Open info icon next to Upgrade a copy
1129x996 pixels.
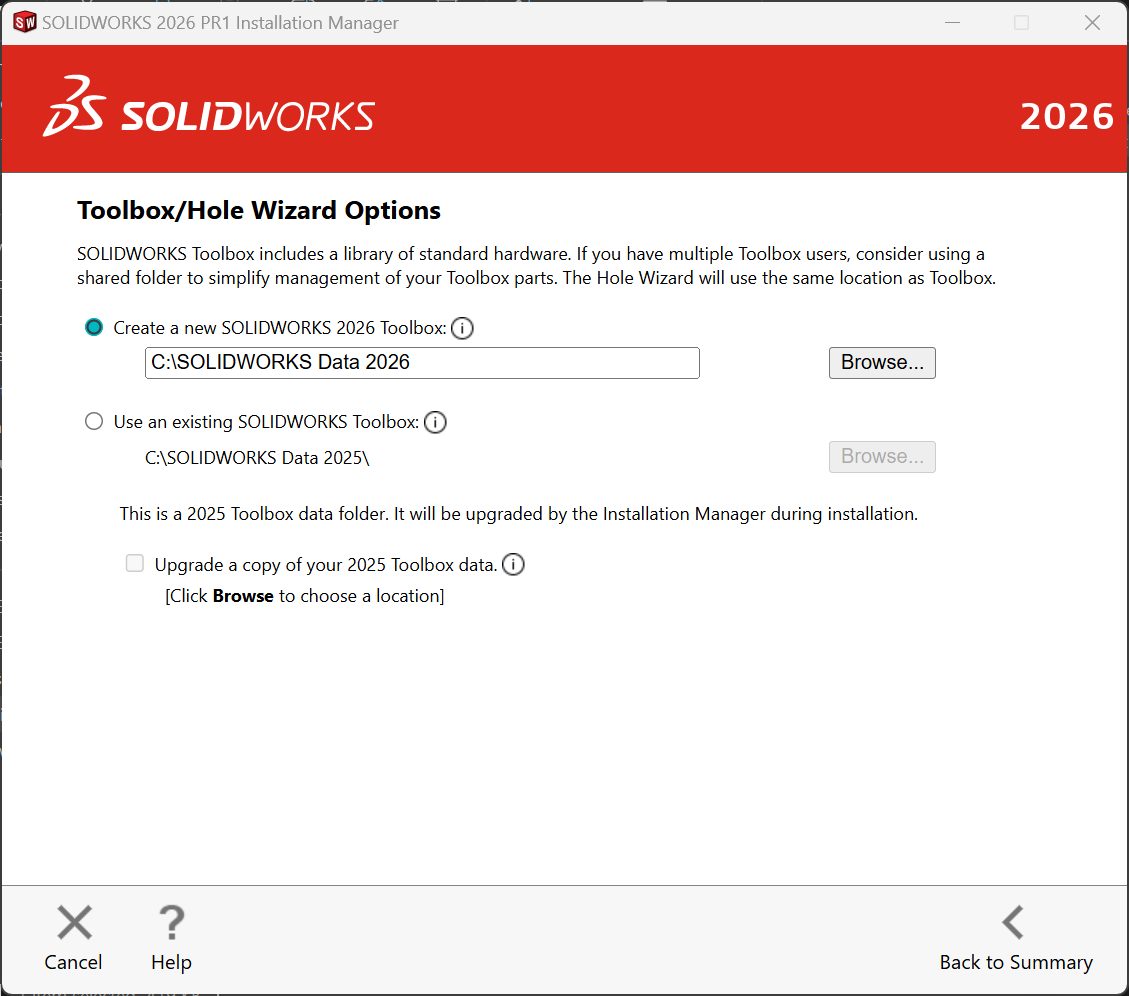coord(513,564)
